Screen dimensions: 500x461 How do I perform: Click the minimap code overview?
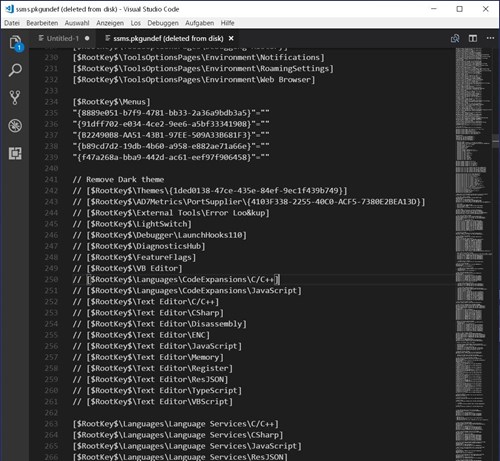[473, 253]
